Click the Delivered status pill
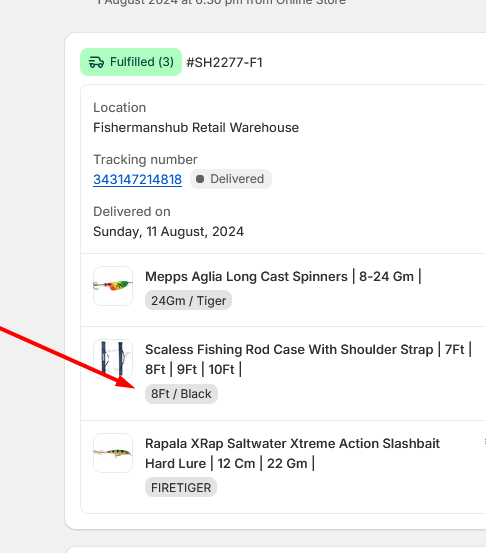 pos(231,179)
